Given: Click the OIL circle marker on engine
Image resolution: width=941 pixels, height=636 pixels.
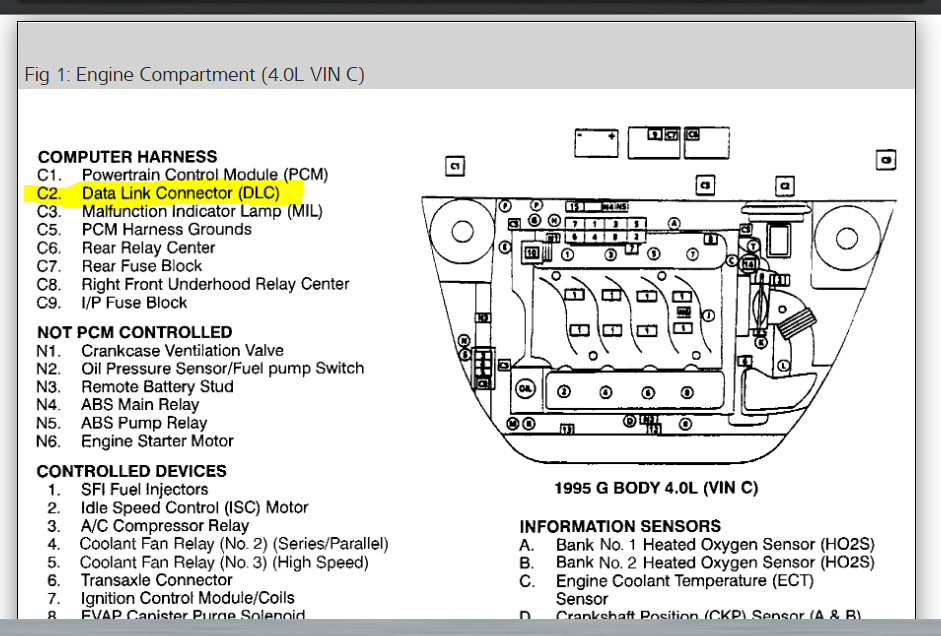Looking at the screenshot, I should coord(525,389).
